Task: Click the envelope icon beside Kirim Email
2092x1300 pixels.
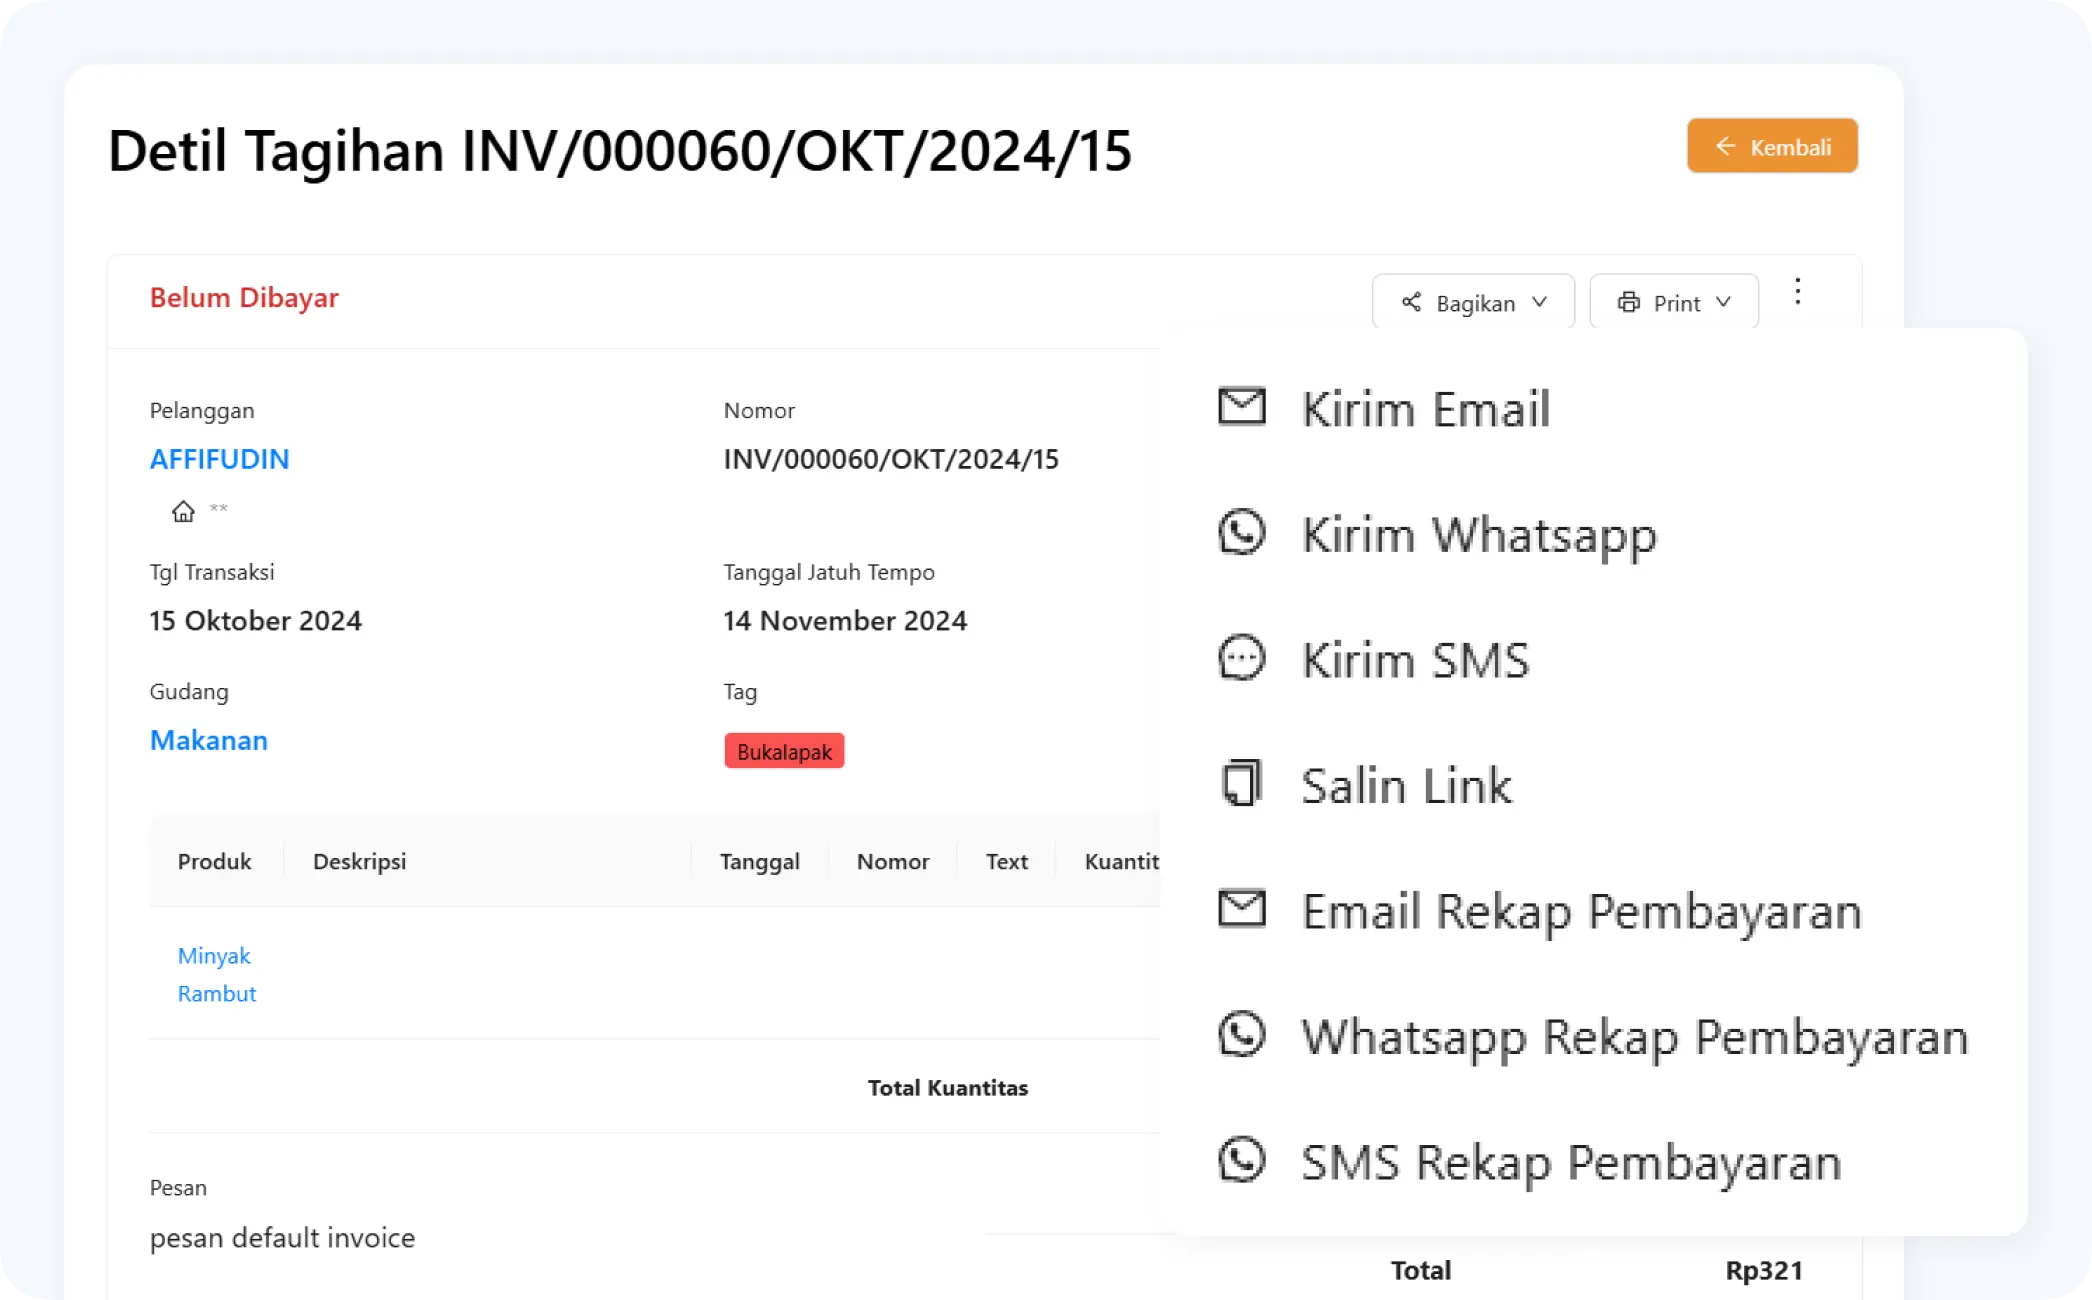Action: pyautogui.click(x=1242, y=407)
